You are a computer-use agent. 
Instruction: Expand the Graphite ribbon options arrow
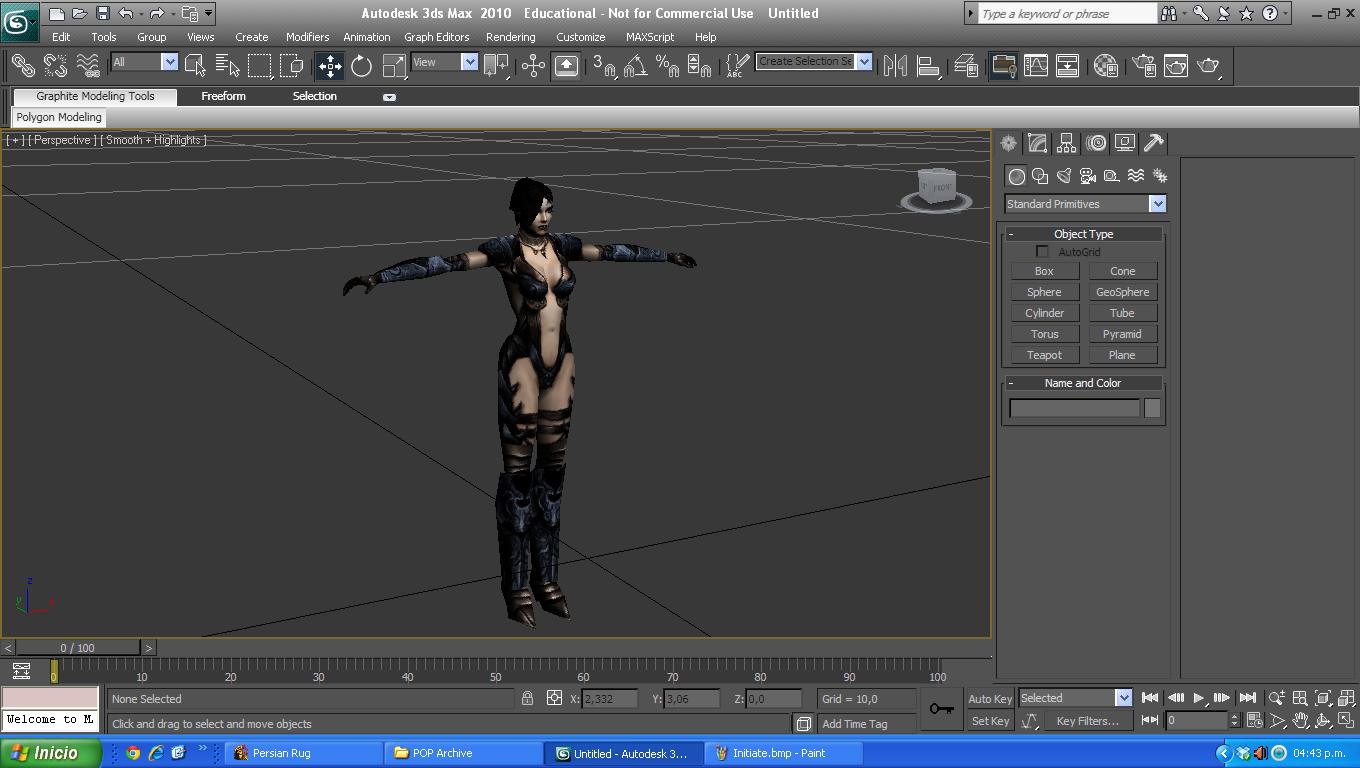389,97
